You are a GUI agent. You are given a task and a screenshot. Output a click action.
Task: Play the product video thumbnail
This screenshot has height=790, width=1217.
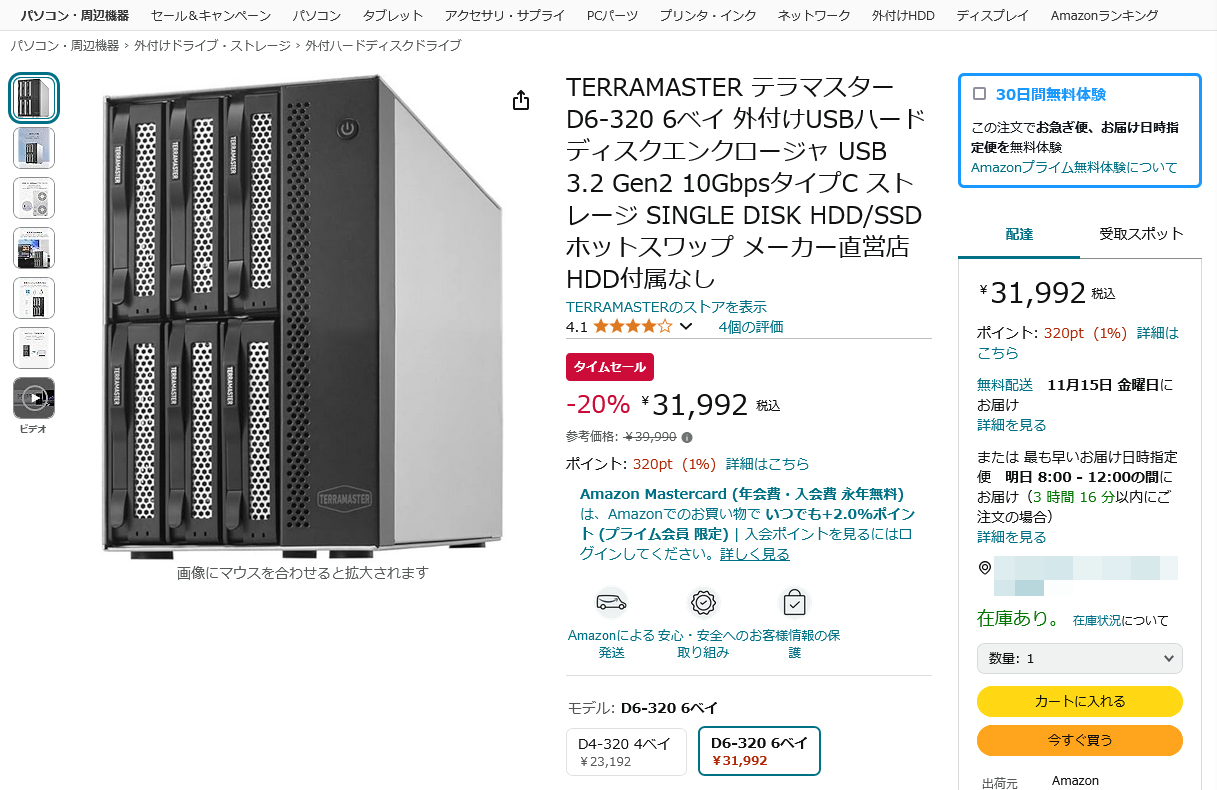pyautogui.click(x=34, y=398)
